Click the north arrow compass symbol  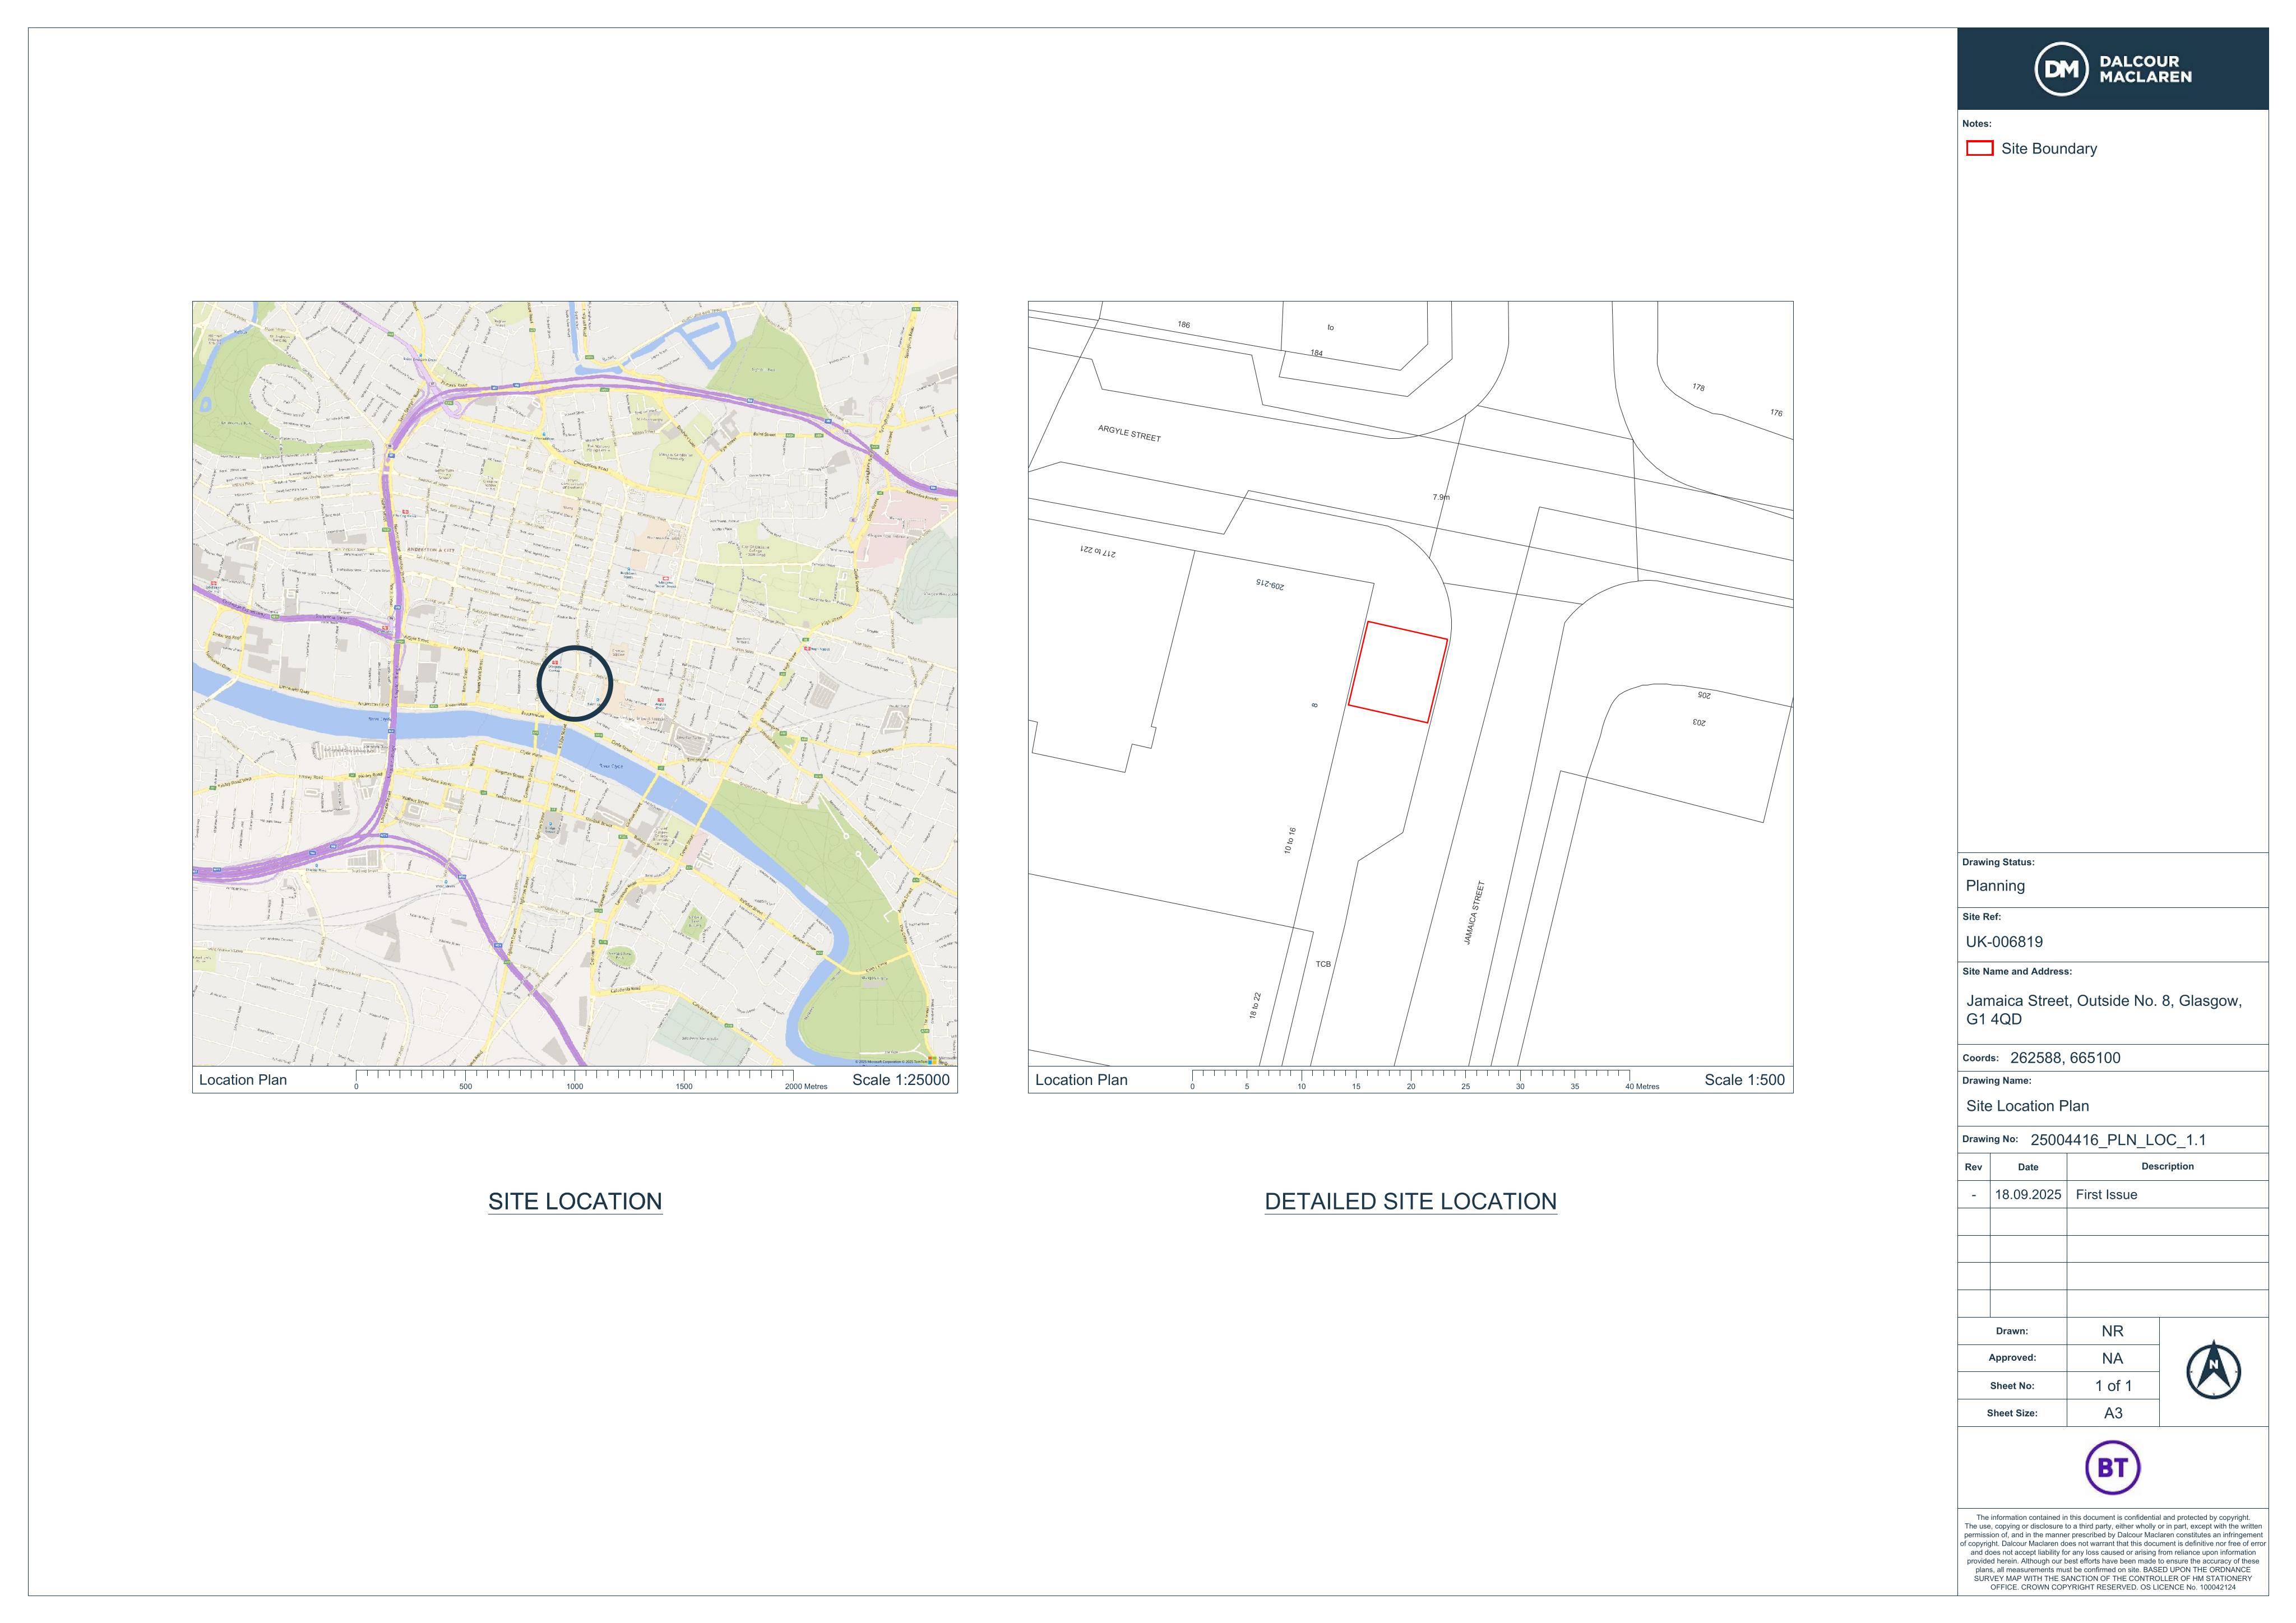click(2213, 1370)
